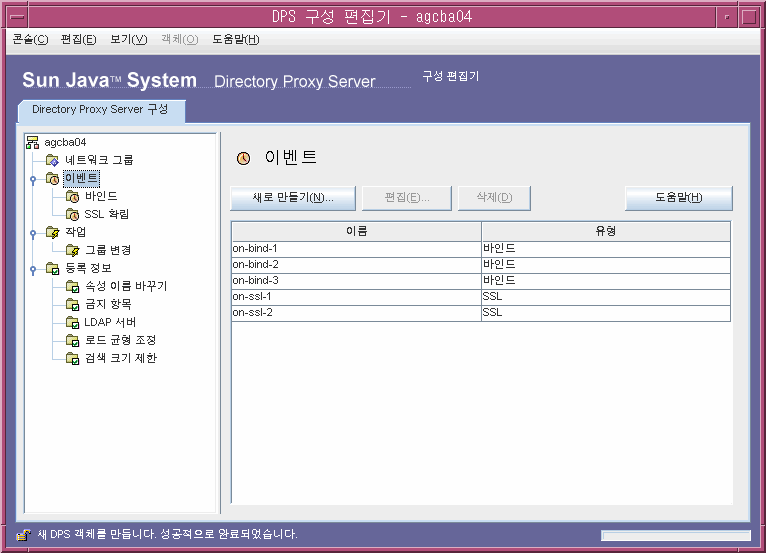This screenshot has height=553, width=766.
Task: Click the 이름 column header
Action: [356, 231]
